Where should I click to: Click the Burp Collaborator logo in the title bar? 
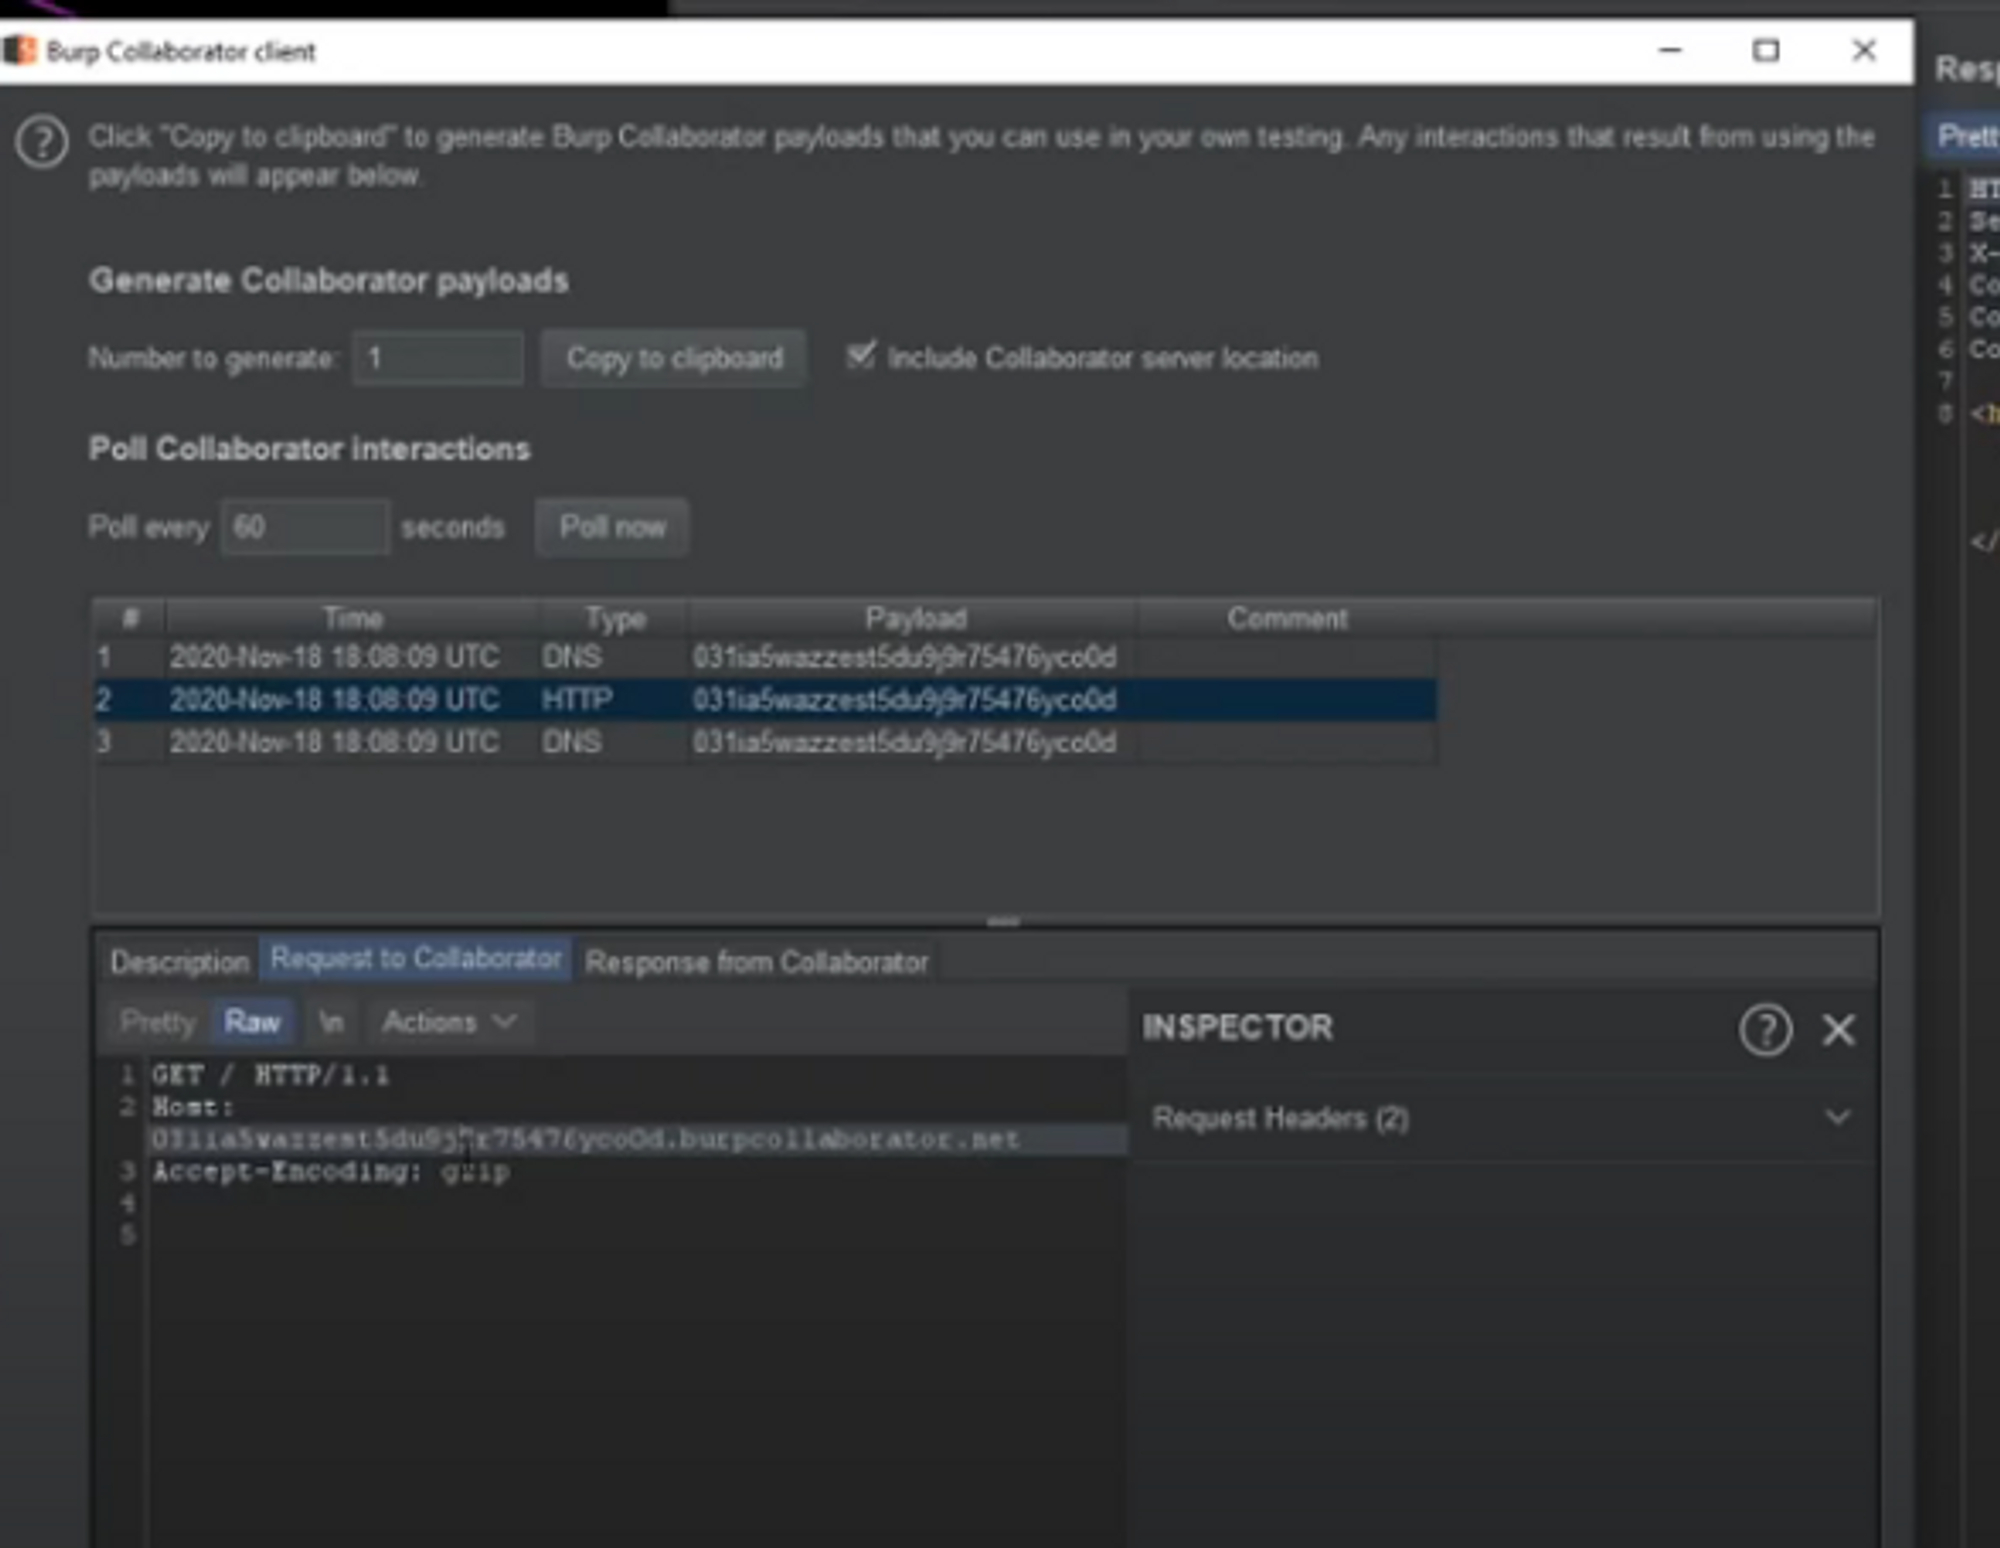click(22, 48)
